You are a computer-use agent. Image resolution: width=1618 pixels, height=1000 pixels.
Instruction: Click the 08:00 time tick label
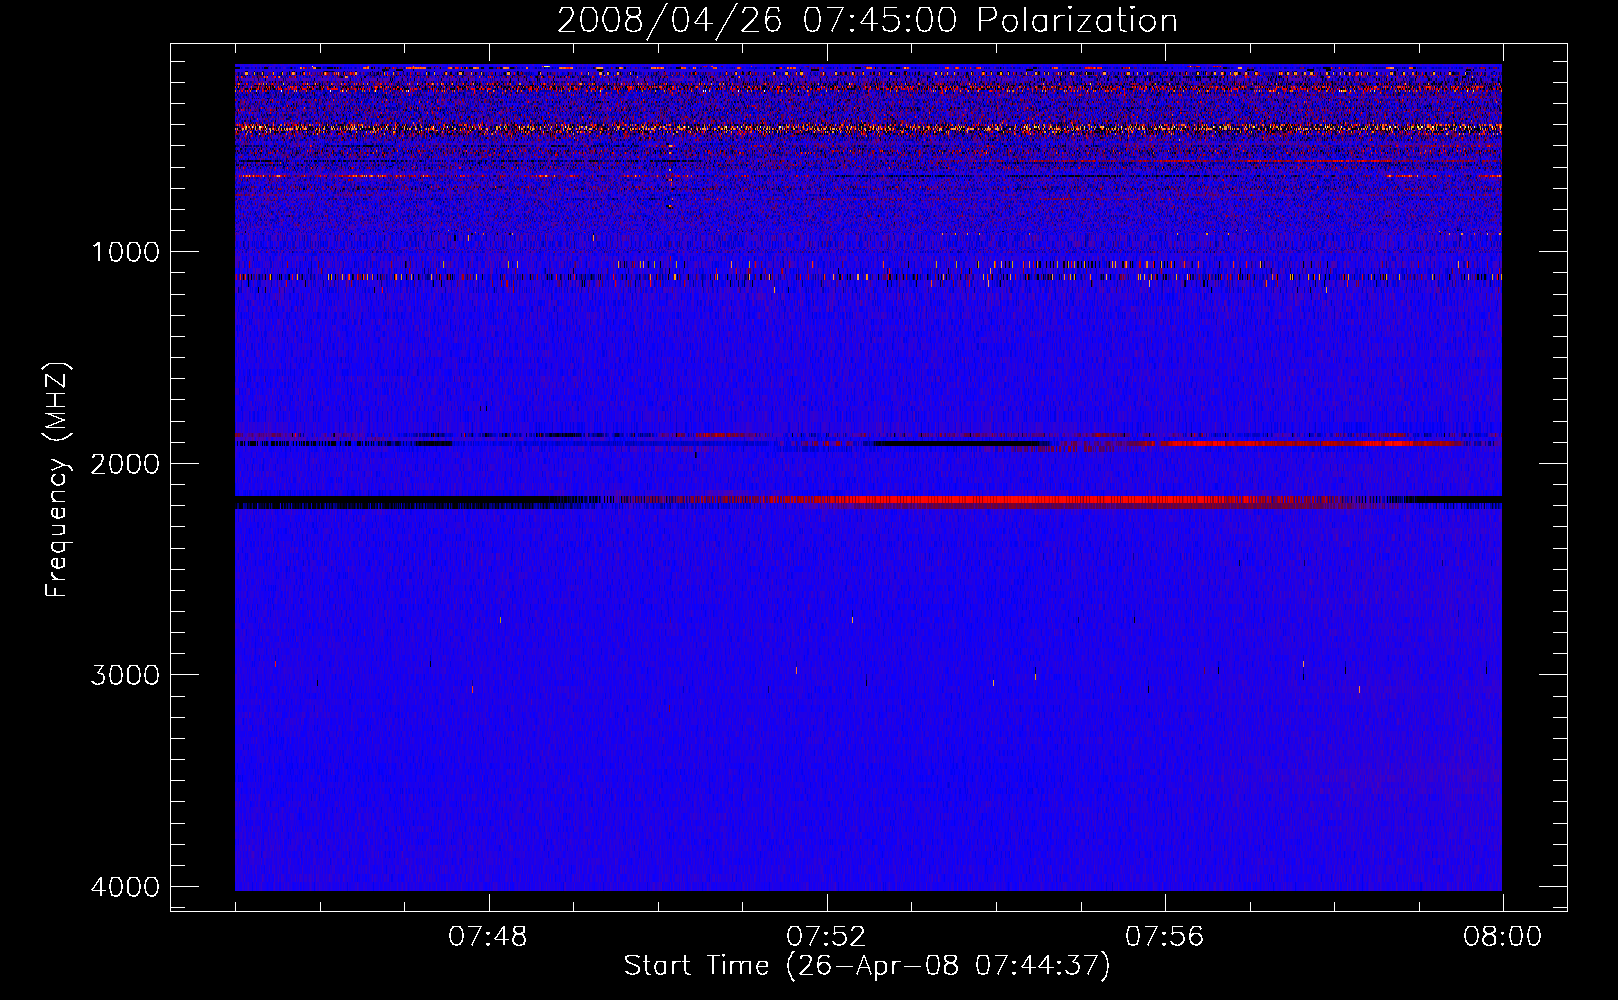coord(1502,937)
